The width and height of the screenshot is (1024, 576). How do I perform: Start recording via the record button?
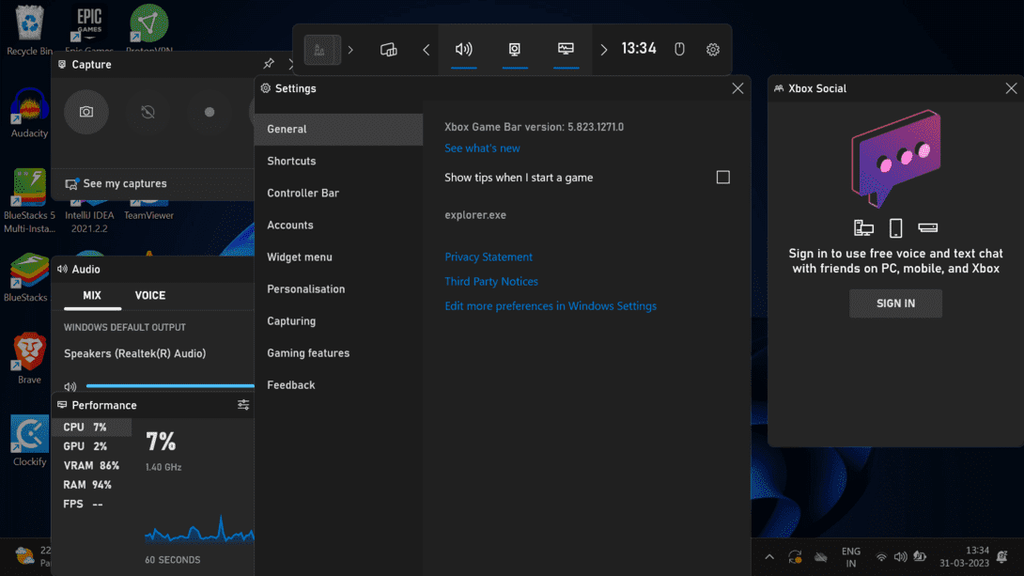(209, 112)
